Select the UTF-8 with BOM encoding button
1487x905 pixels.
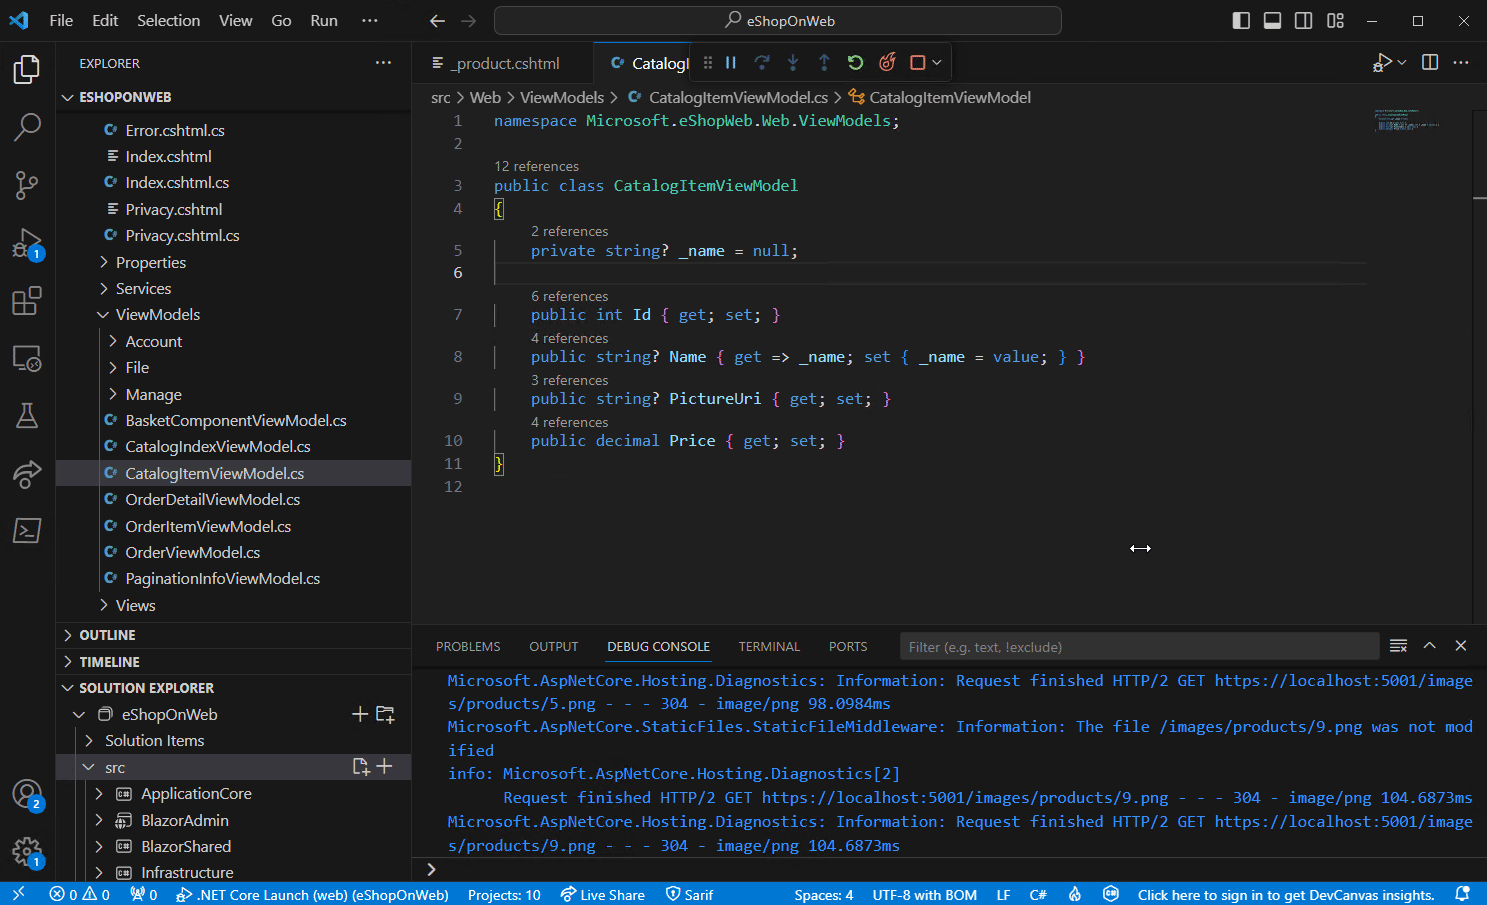(924, 894)
